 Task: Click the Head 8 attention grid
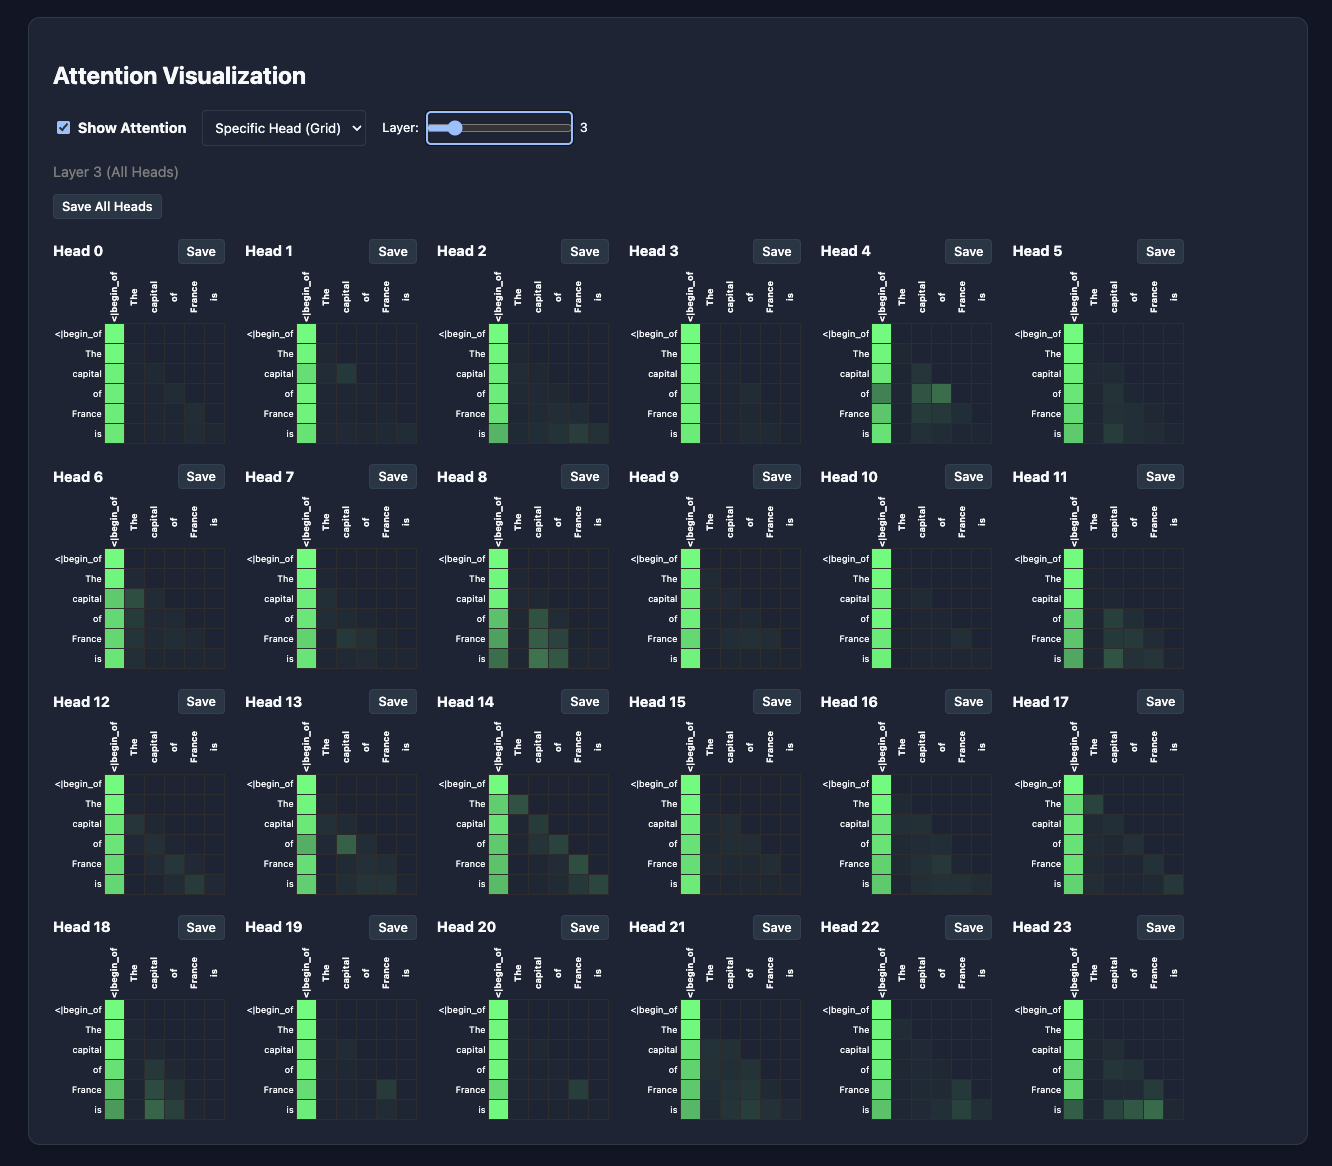coord(548,609)
